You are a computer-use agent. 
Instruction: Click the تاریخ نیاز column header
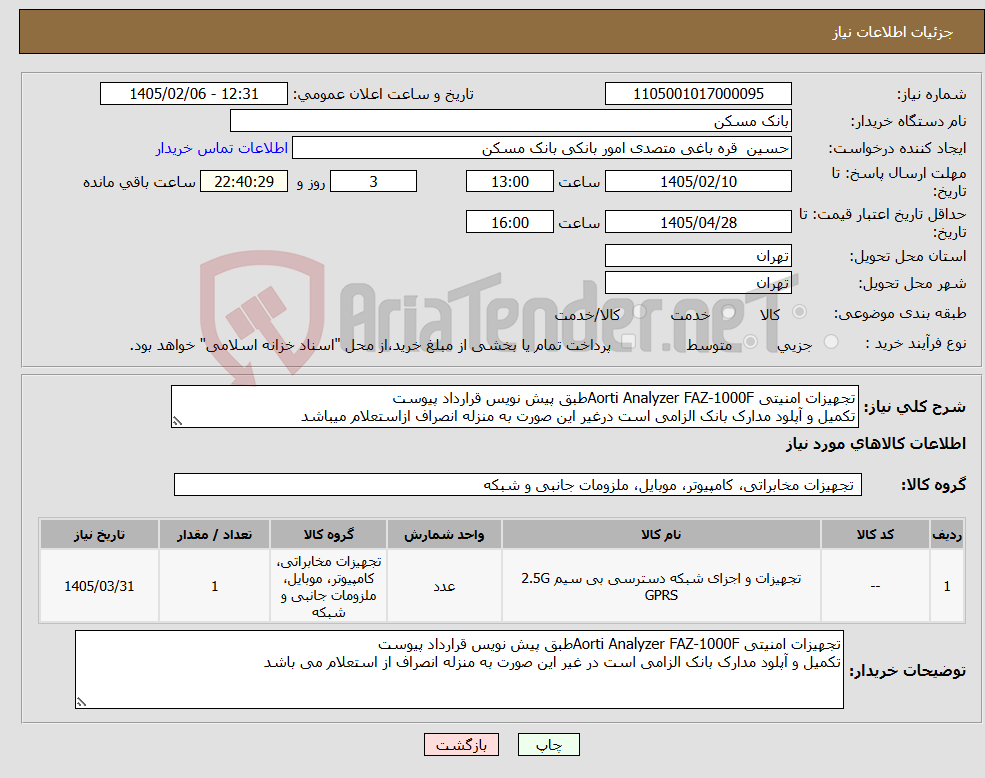(99, 534)
